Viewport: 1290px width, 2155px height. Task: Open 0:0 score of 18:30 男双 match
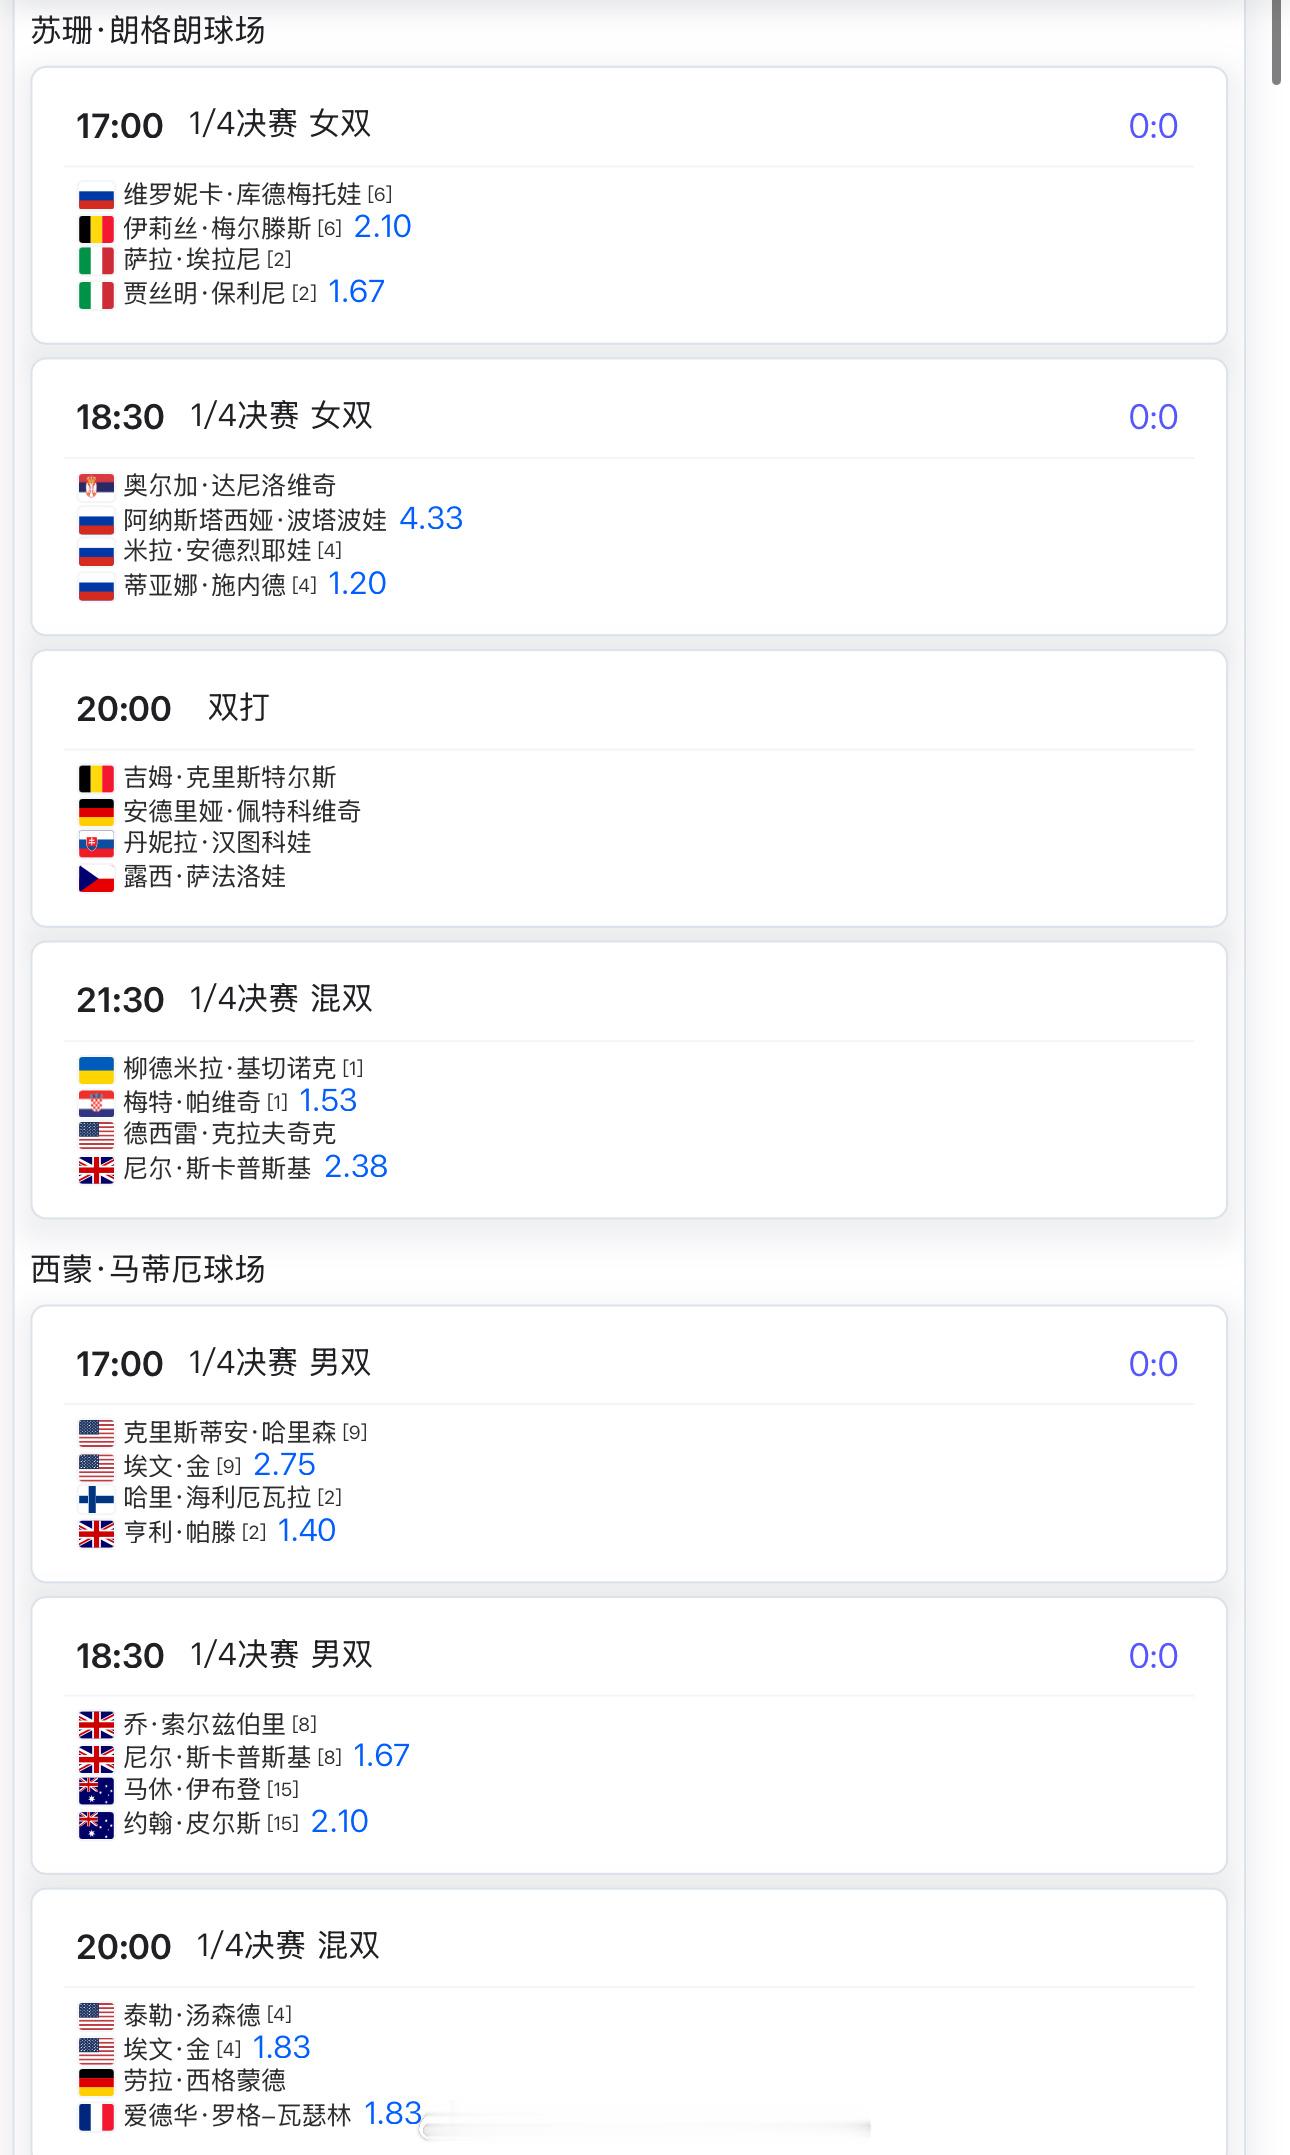(x=1153, y=1656)
